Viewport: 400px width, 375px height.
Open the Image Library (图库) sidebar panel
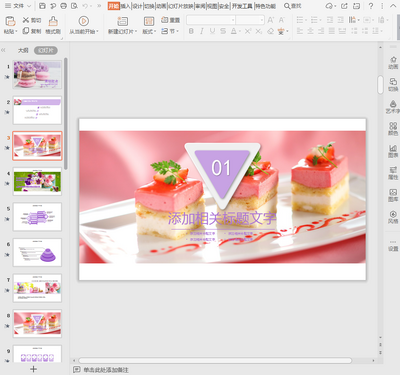click(x=393, y=195)
